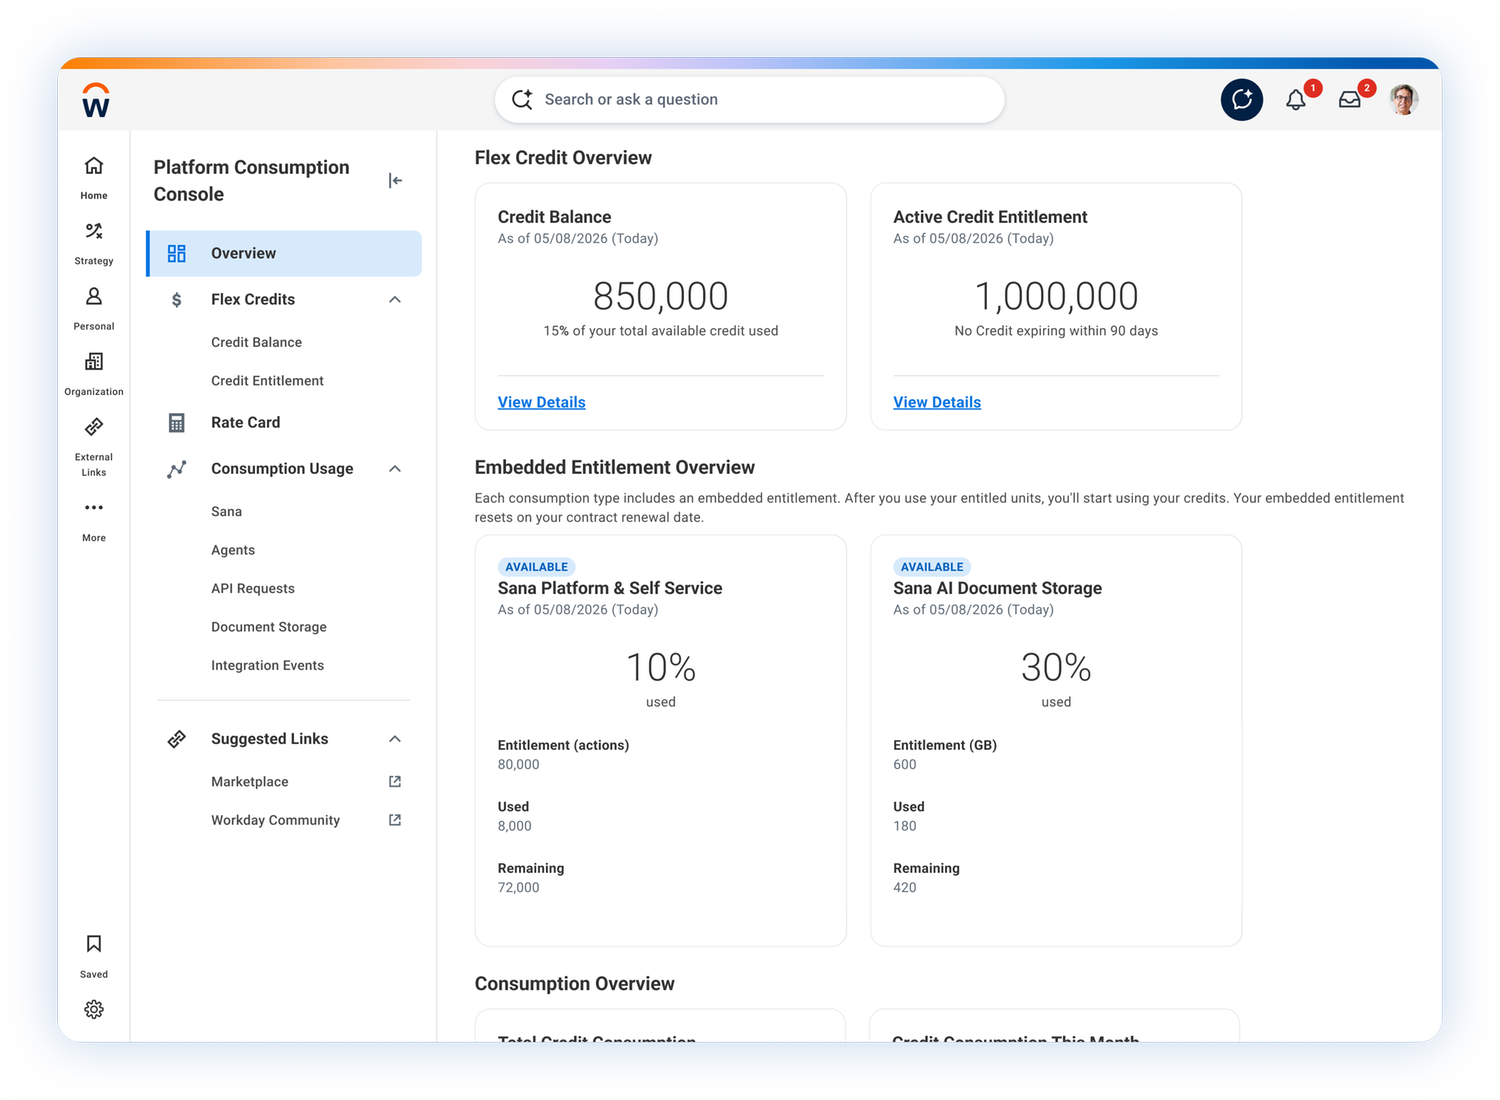Click the 850,000 credit balance value
Viewport: 1500px width, 1100px height.
661,296
